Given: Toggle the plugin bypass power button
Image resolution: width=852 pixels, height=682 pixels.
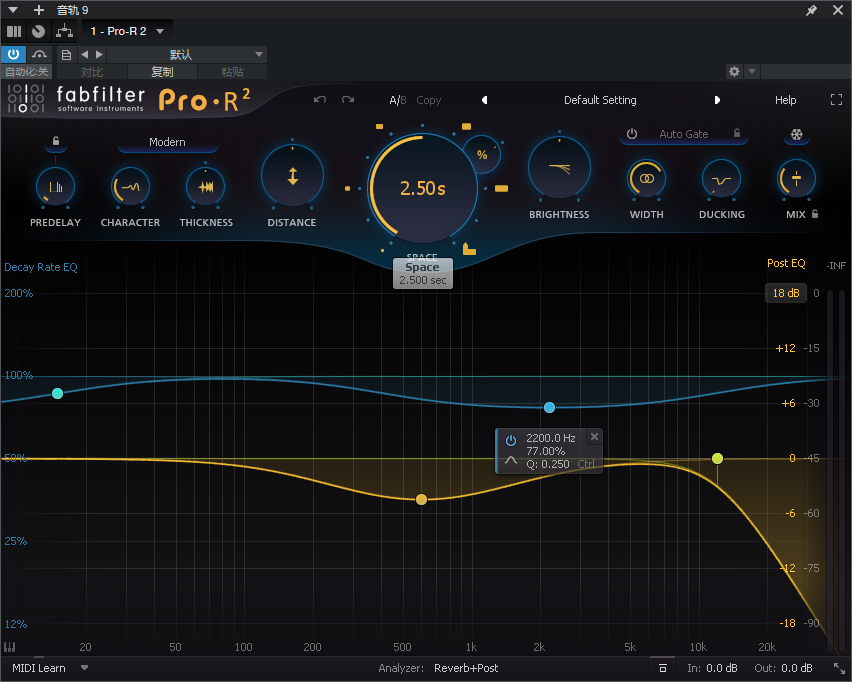Looking at the screenshot, I should pos(14,54).
